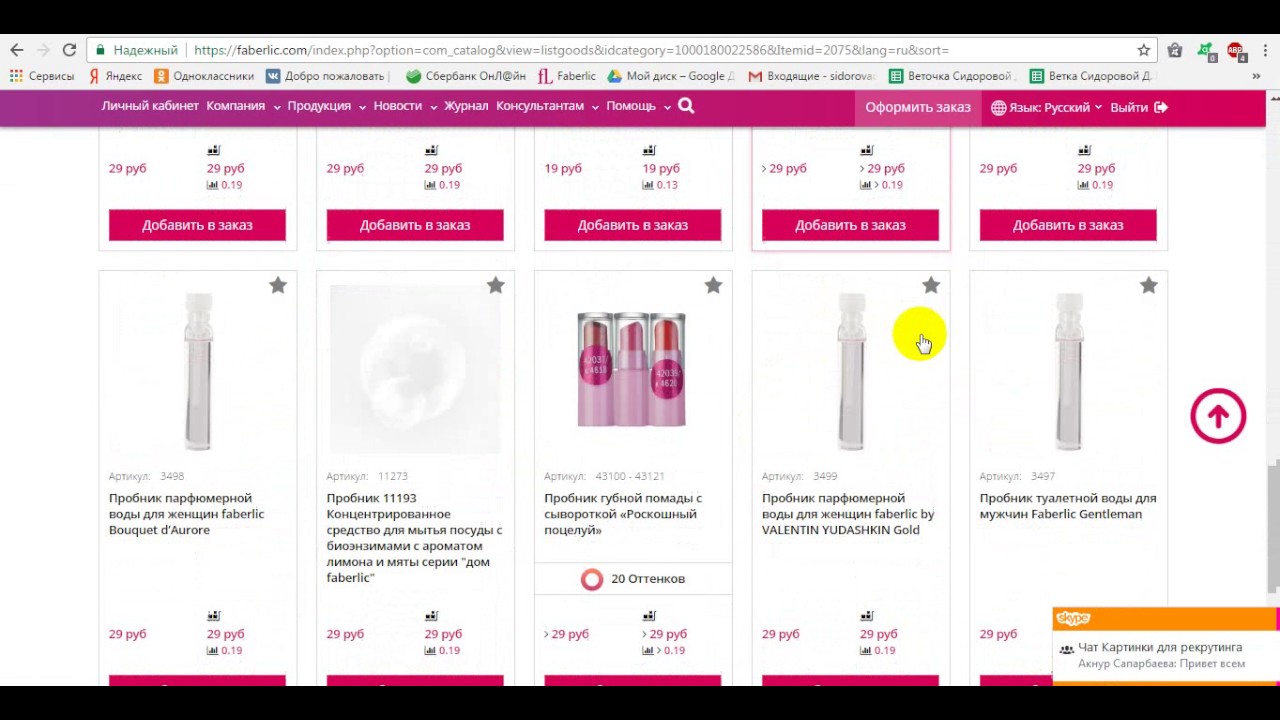The image size is (1280, 720).
Task: Click the Оформить заказ button
Action: (918, 107)
